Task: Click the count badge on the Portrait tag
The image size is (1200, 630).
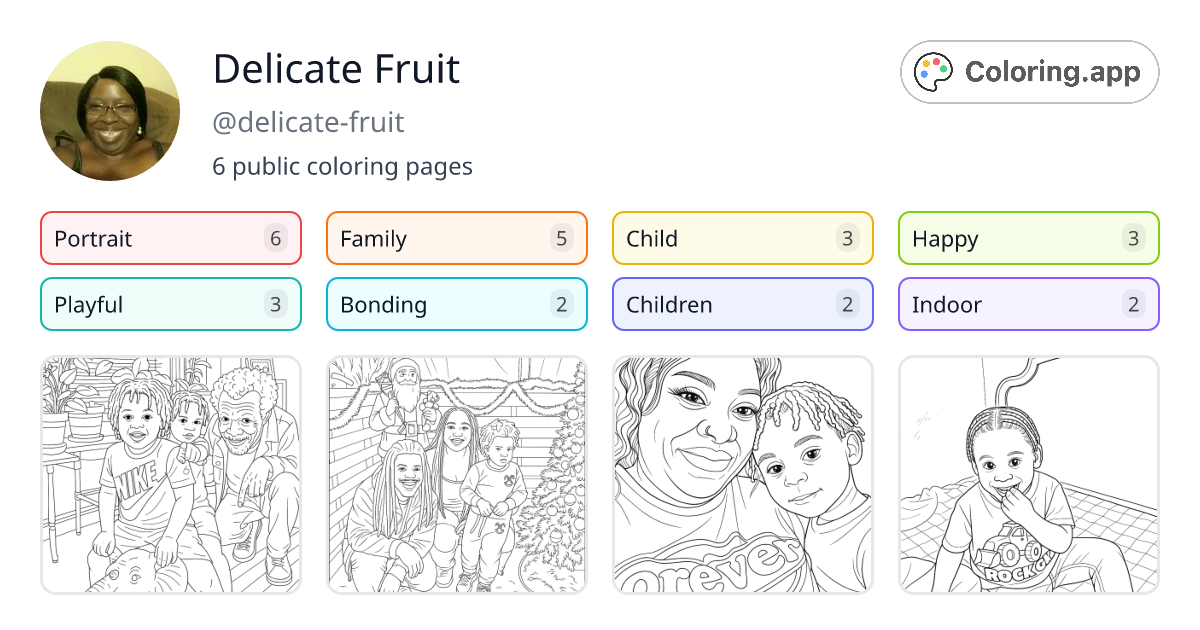Action: click(276, 238)
